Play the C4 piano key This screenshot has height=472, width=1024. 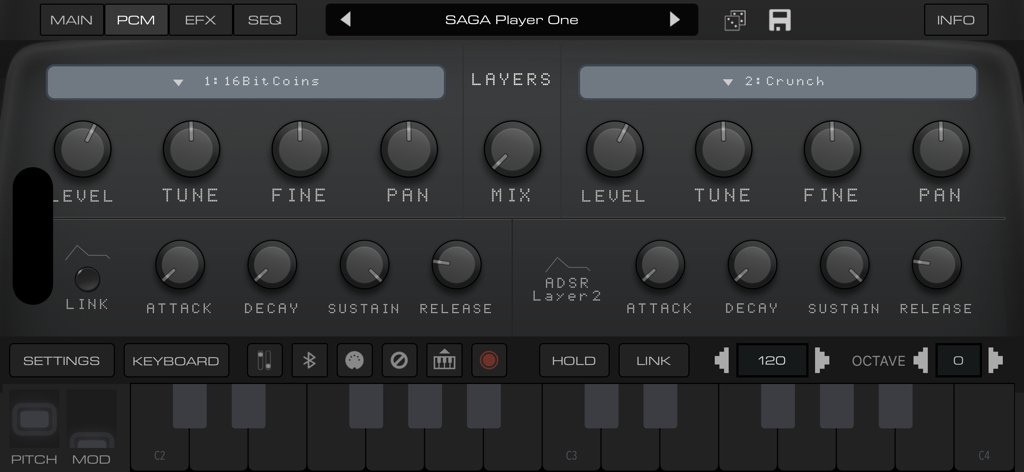point(984,450)
